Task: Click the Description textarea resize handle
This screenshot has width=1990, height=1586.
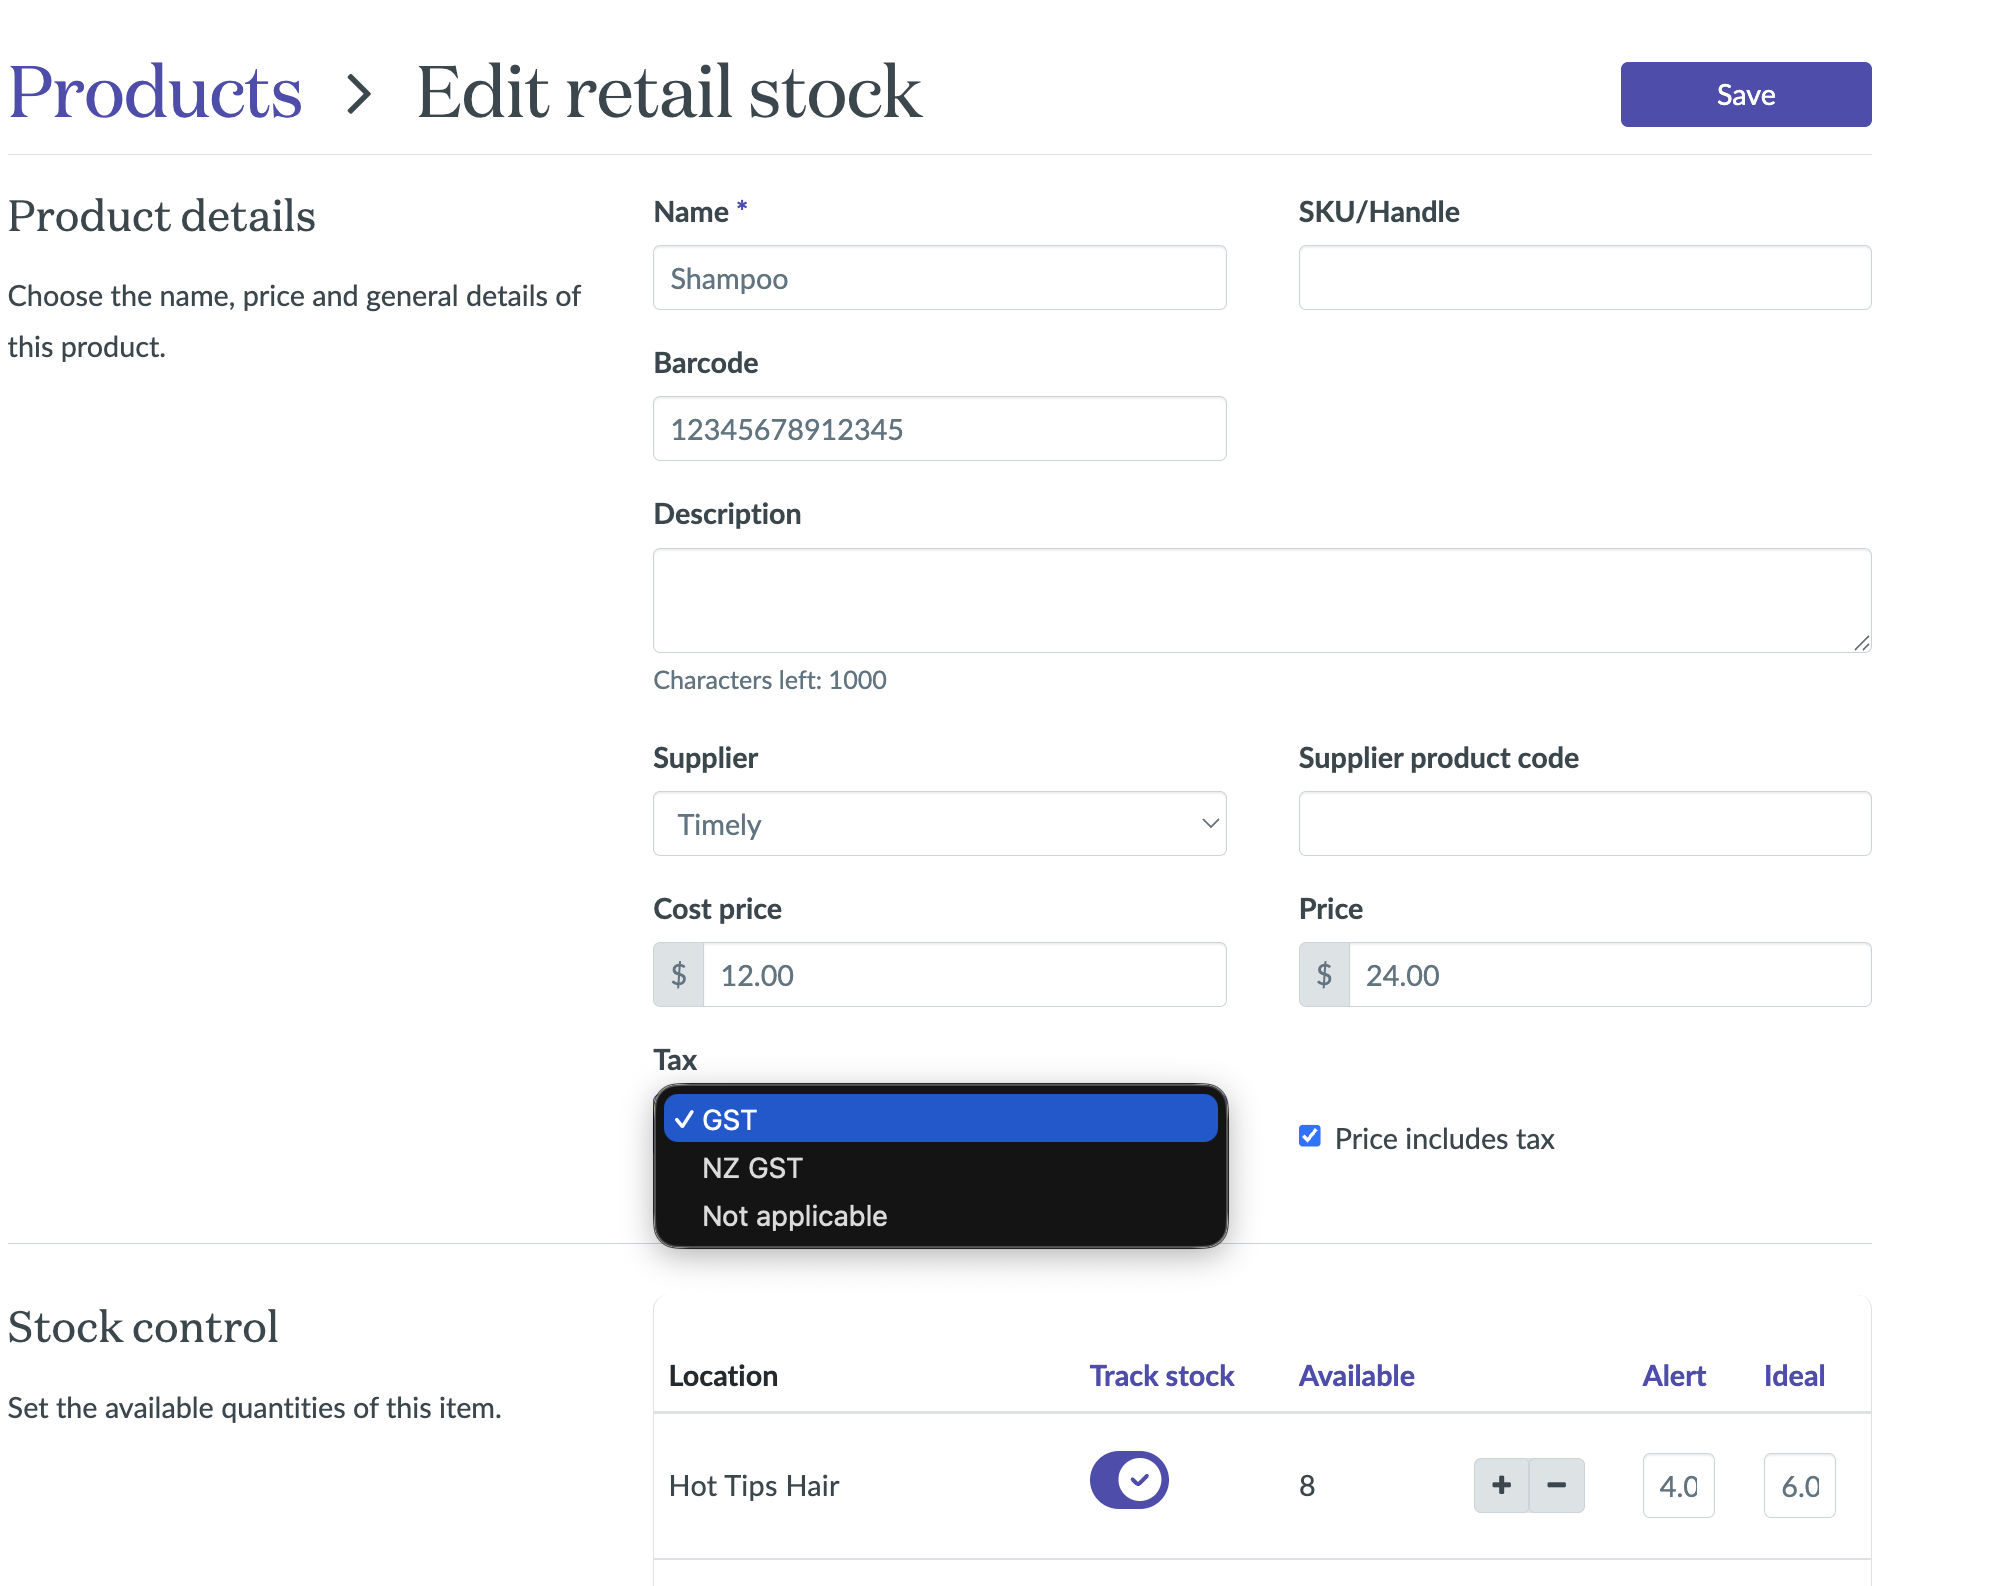Action: [1861, 643]
